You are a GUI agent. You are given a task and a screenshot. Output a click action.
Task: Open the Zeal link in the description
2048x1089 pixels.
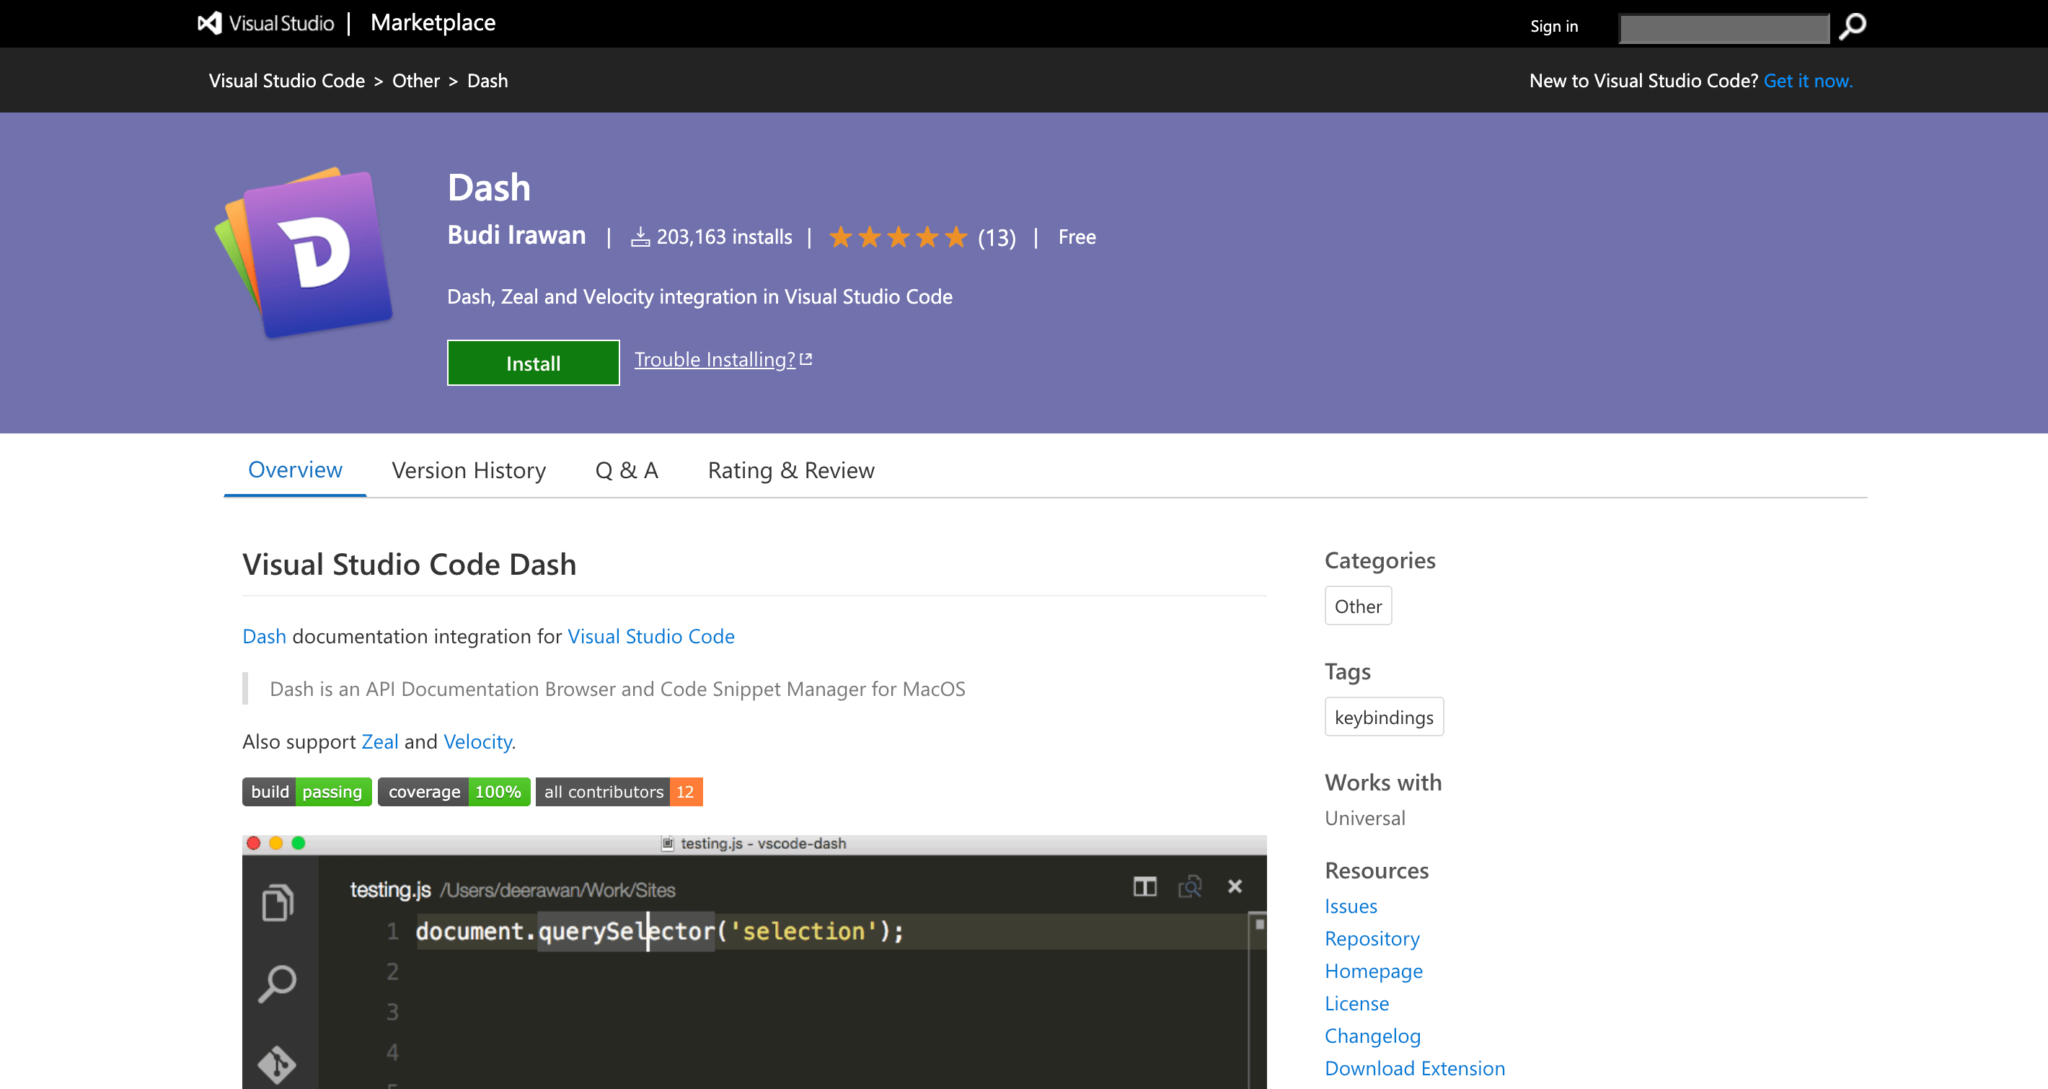(380, 741)
